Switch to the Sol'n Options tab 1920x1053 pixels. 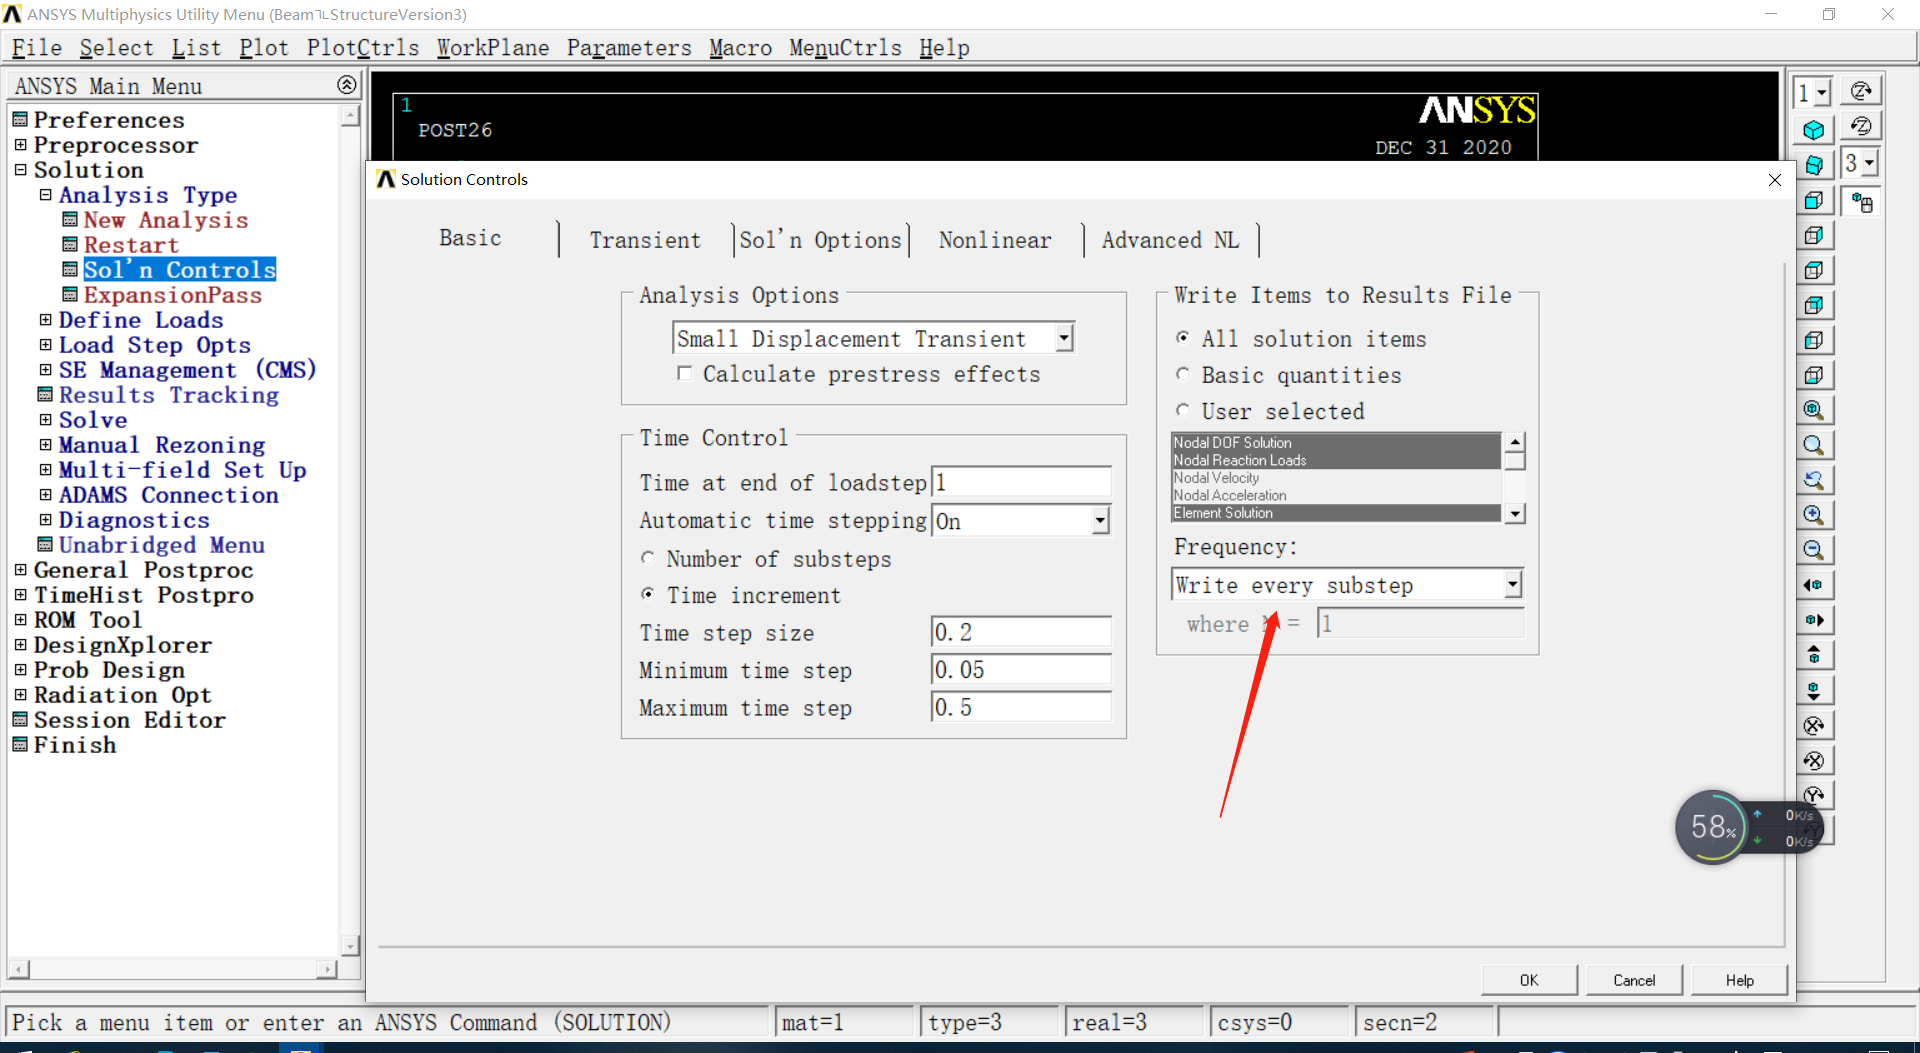click(820, 240)
